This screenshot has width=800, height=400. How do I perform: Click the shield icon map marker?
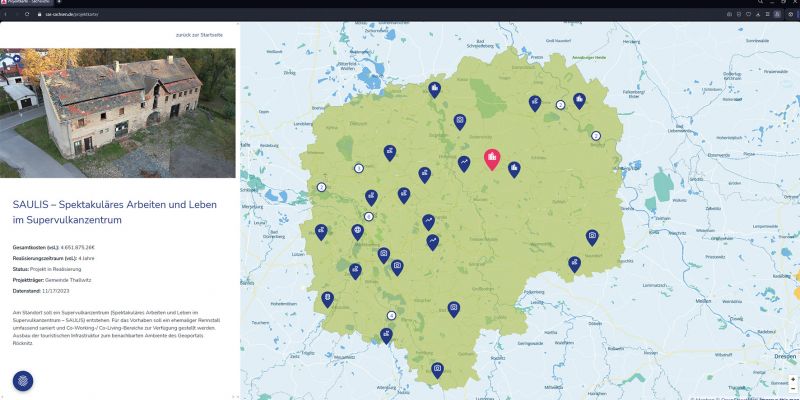(x=327, y=299)
